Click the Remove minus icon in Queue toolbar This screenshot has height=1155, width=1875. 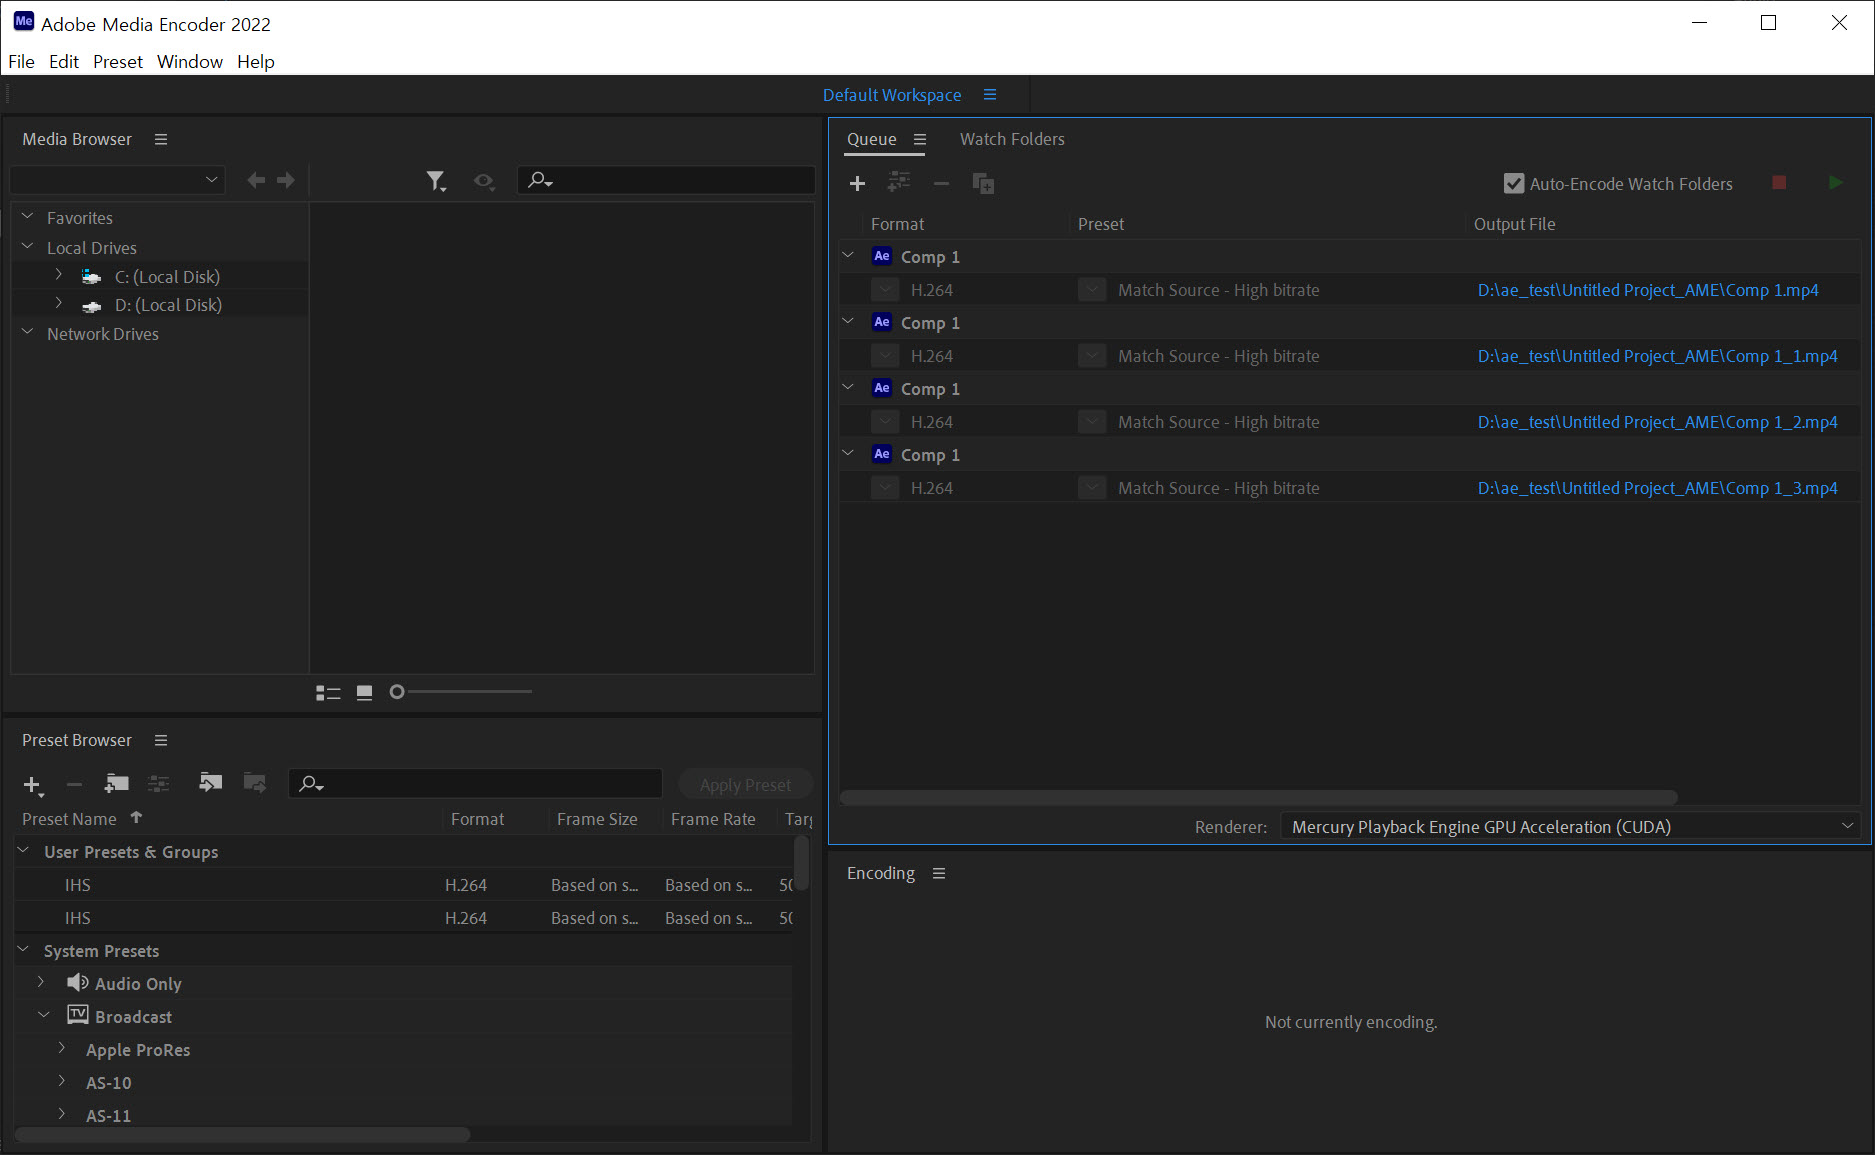(941, 183)
